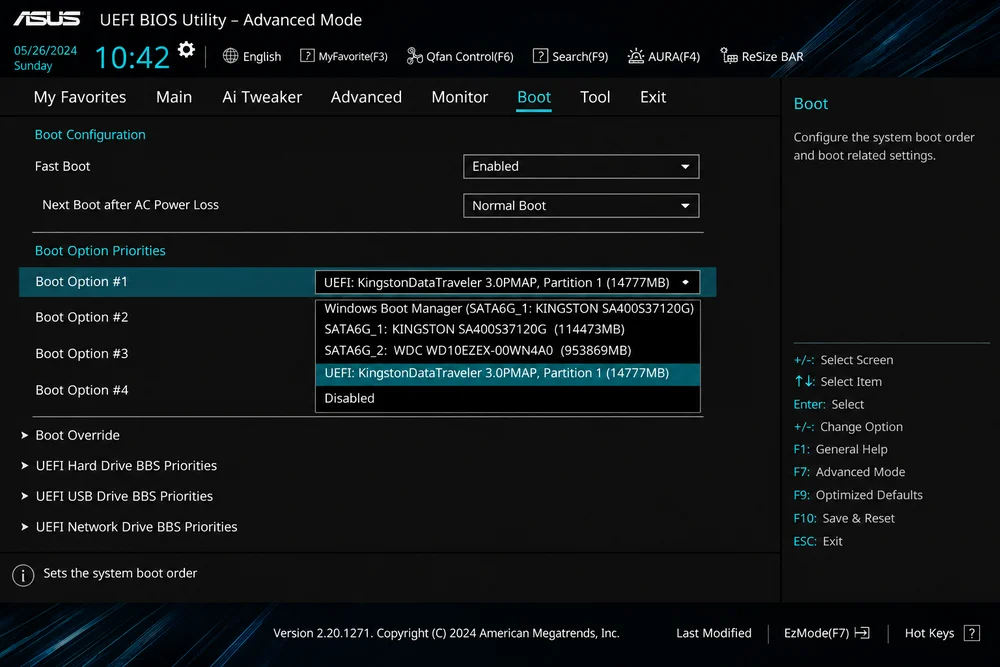The height and width of the screenshot is (667, 1000).
Task: Open the Ai Tweaker tab
Action: click(262, 97)
